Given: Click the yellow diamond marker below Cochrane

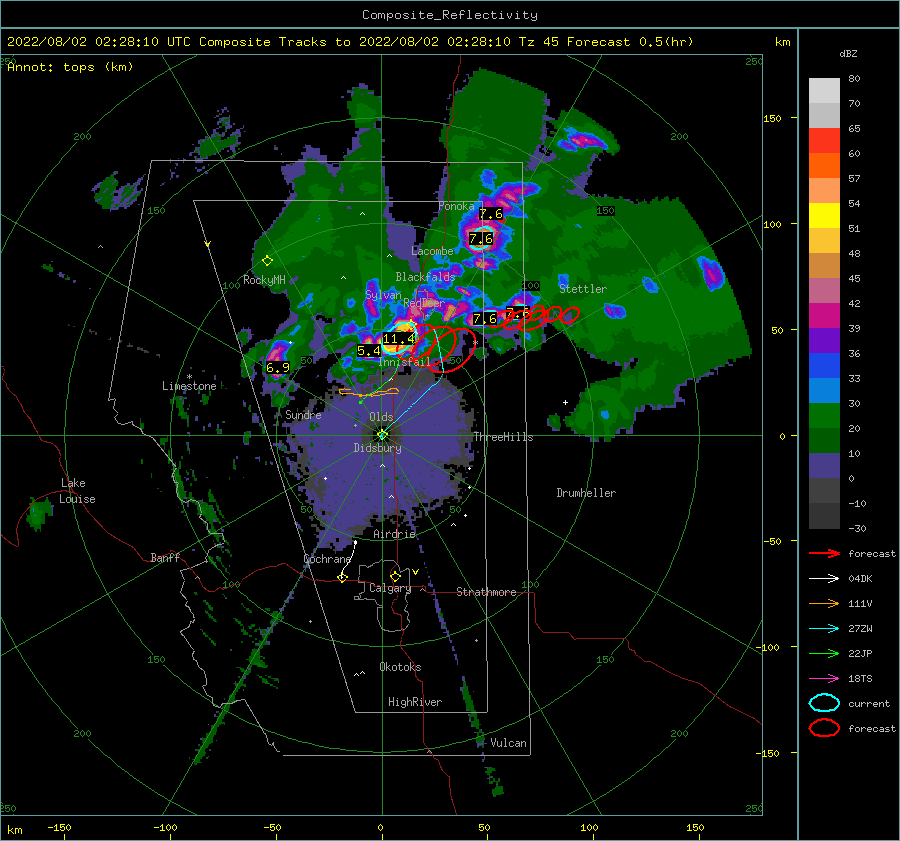Looking at the screenshot, I should click(x=342, y=577).
